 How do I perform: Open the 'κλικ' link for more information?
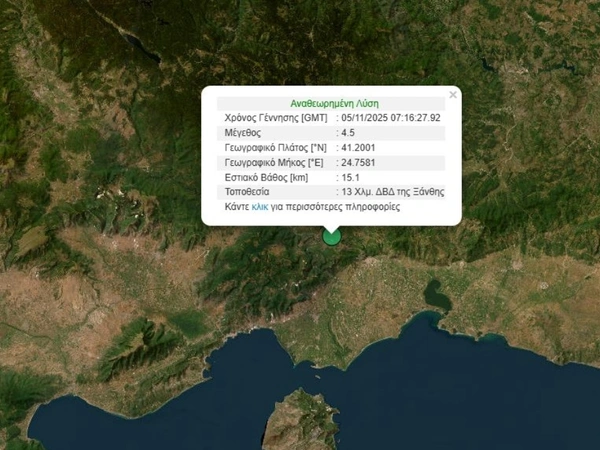(259, 207)
